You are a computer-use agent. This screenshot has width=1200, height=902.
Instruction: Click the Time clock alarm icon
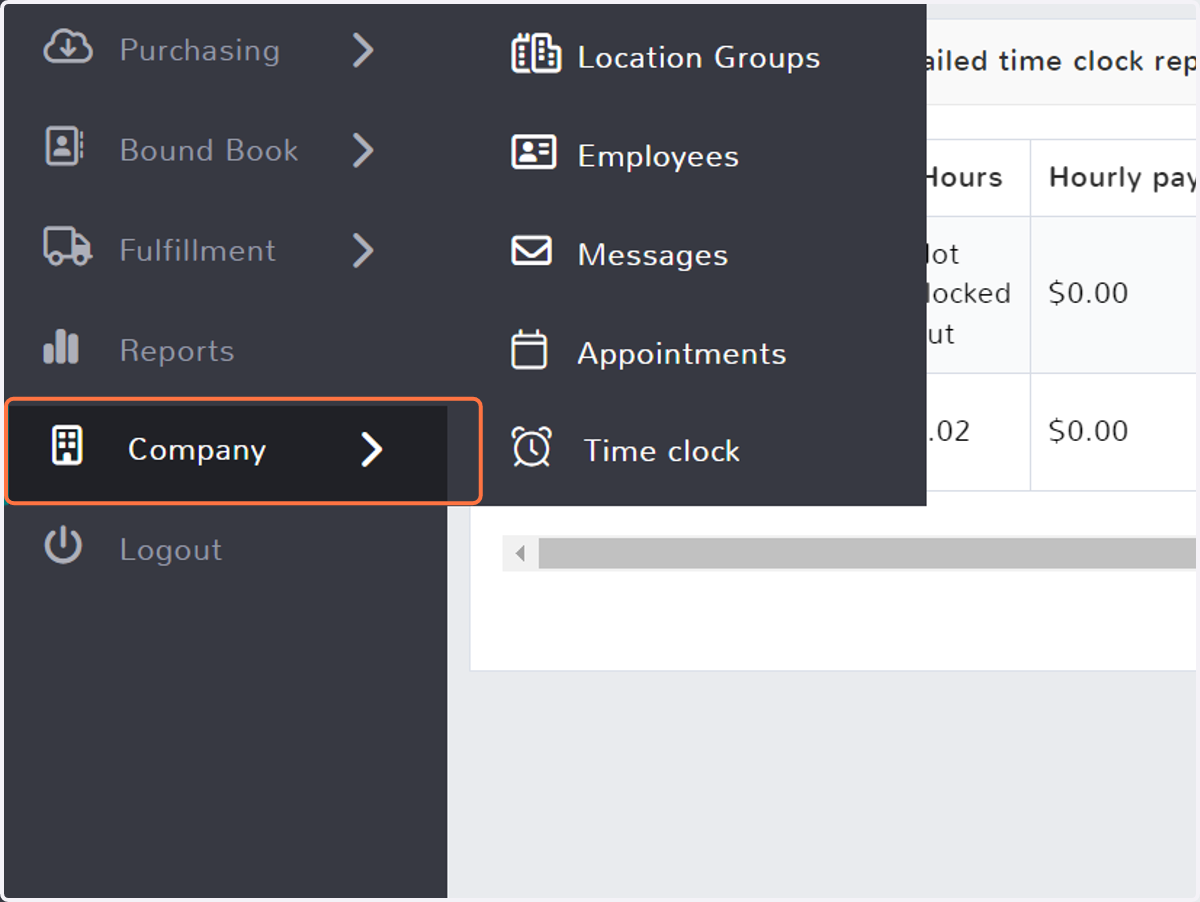531,447
